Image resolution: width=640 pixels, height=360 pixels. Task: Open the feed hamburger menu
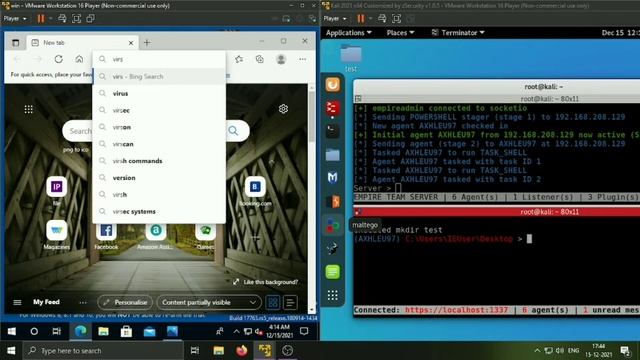(x=17, y=302)
